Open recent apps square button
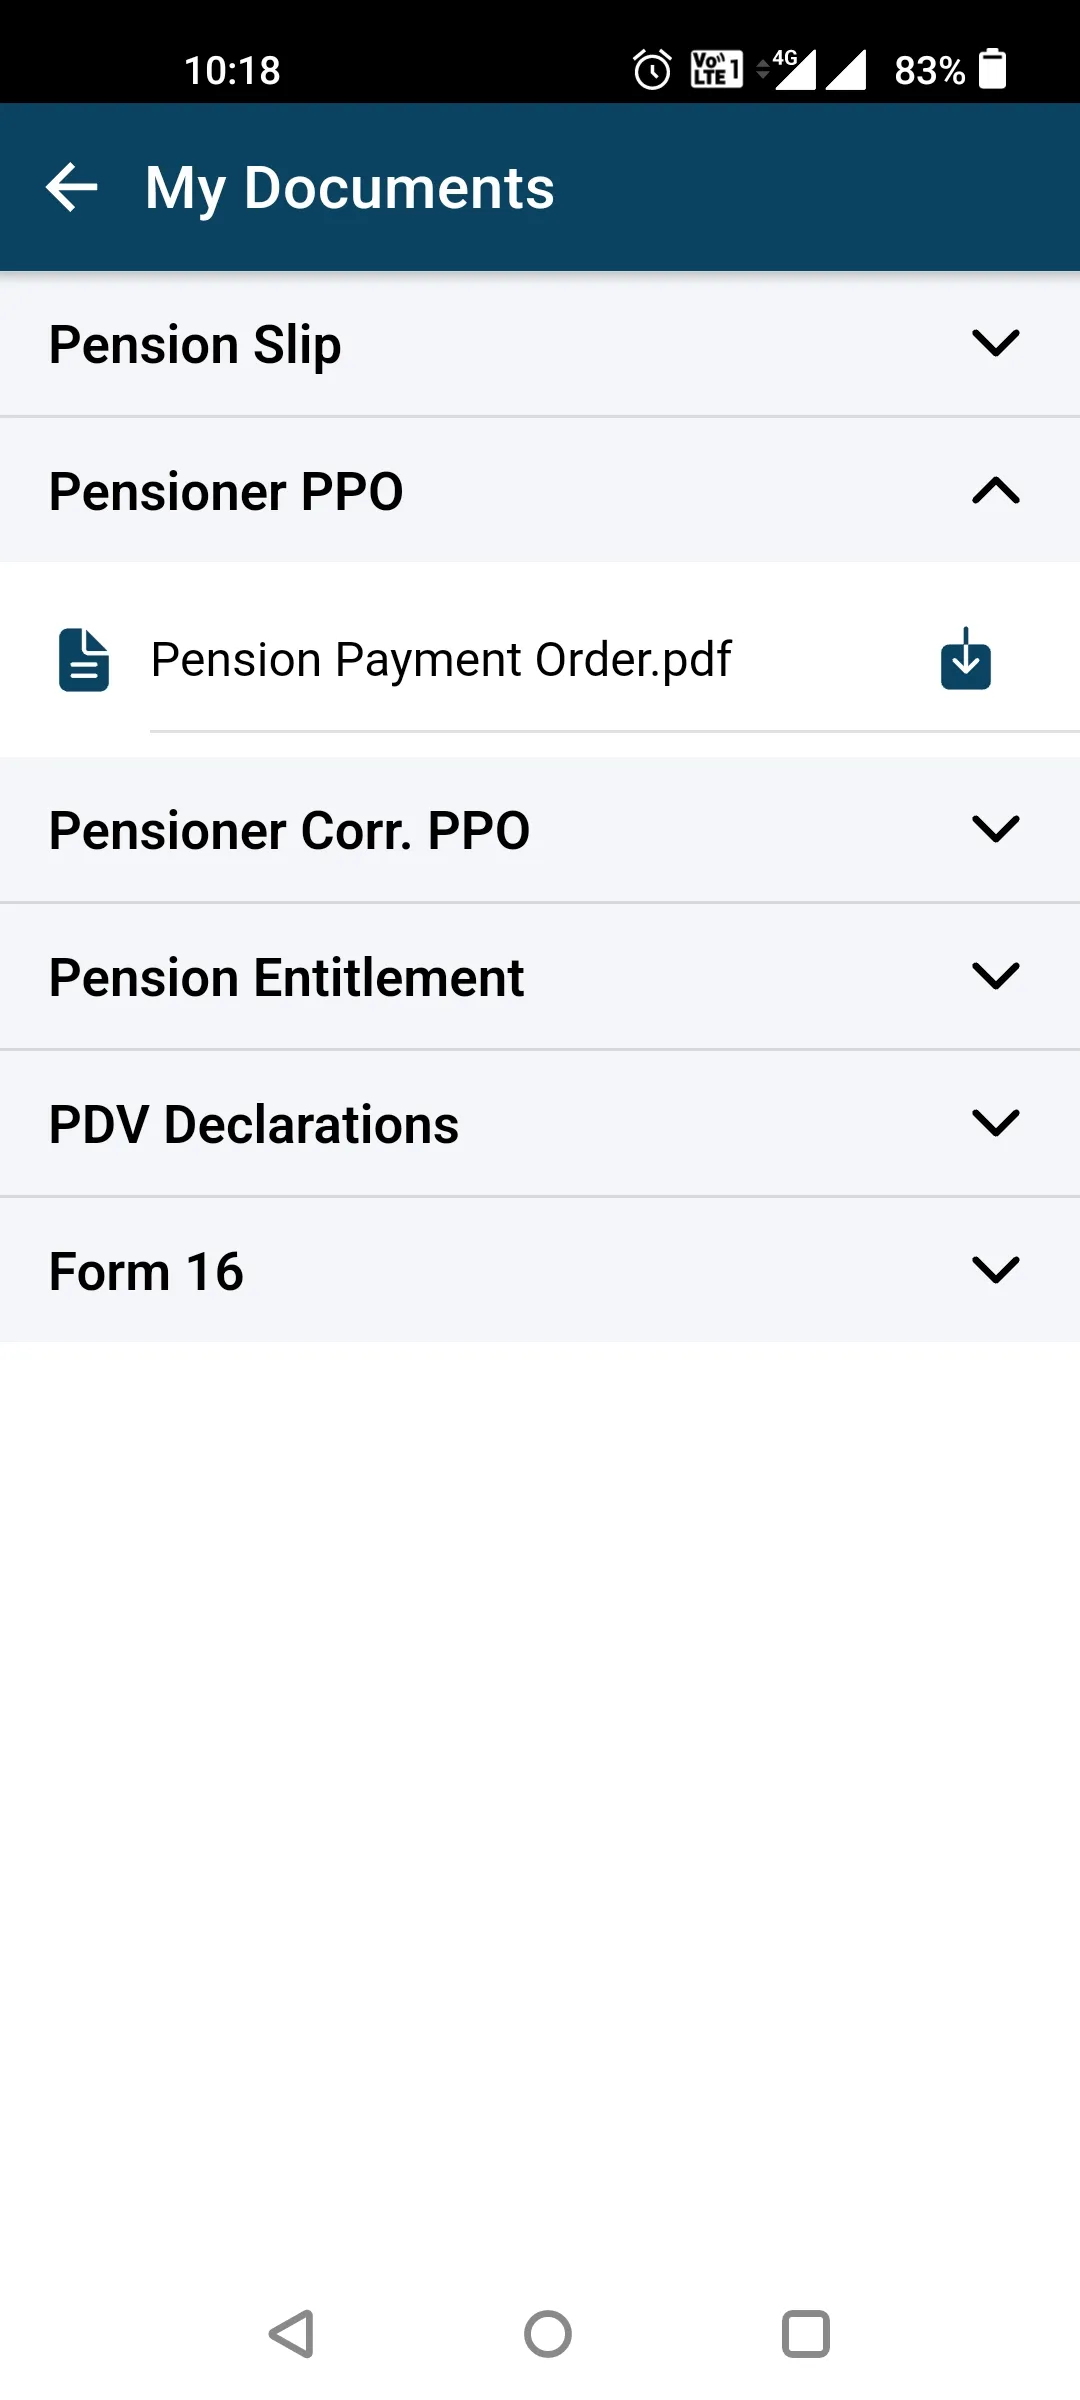 pos(805,2334)
